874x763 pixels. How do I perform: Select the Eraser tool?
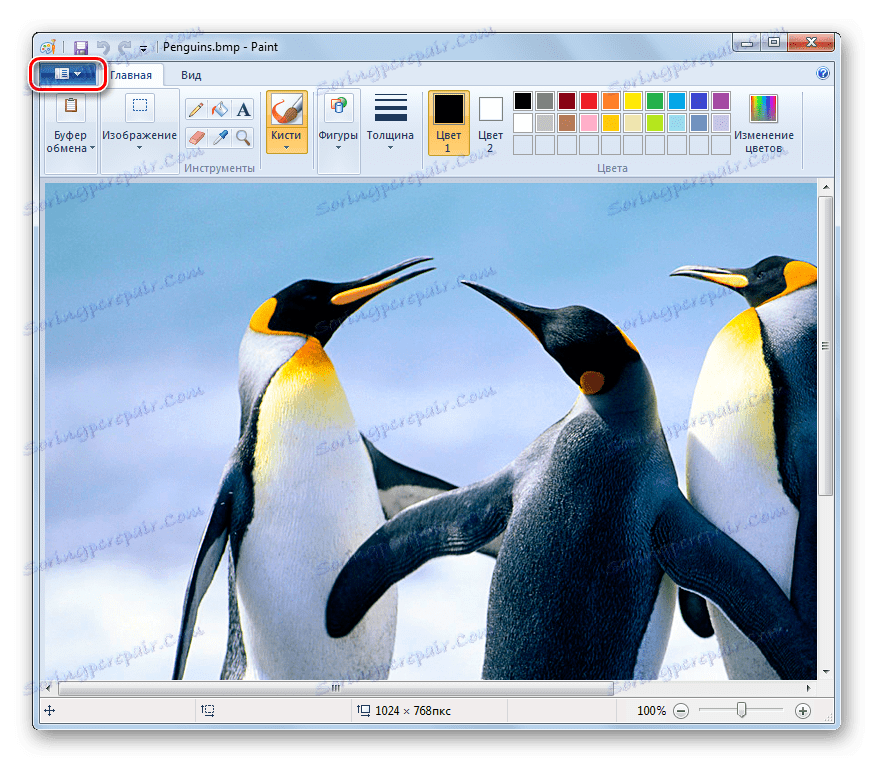coord(196,137)
